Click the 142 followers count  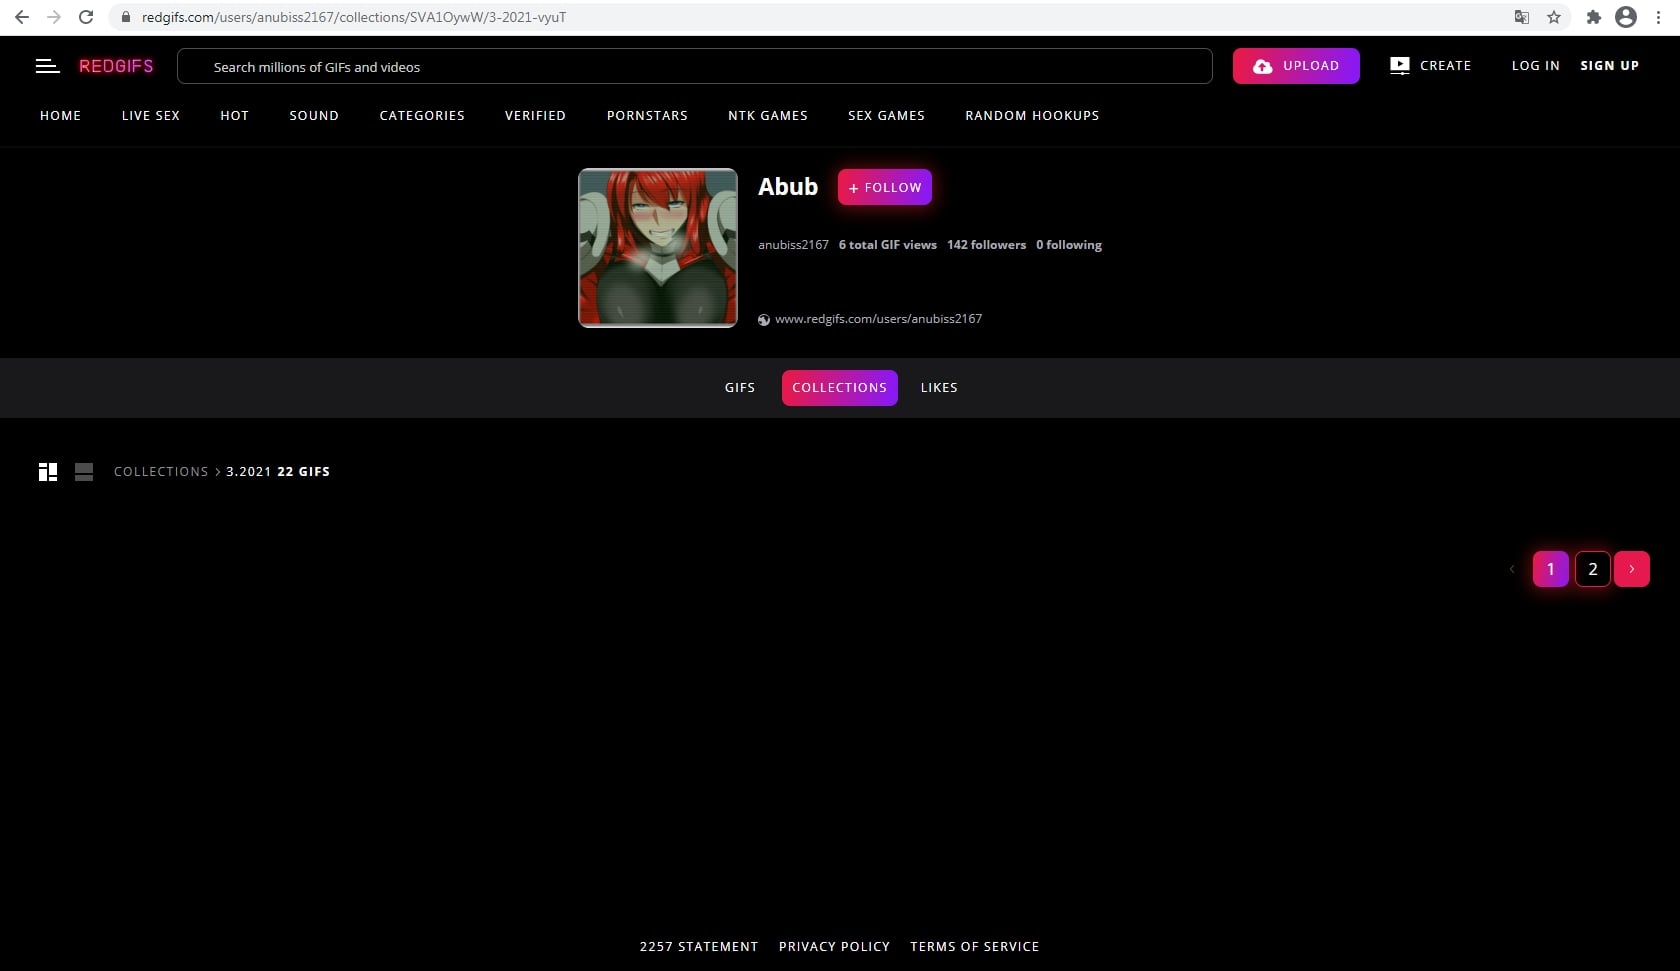coord(986,245)
